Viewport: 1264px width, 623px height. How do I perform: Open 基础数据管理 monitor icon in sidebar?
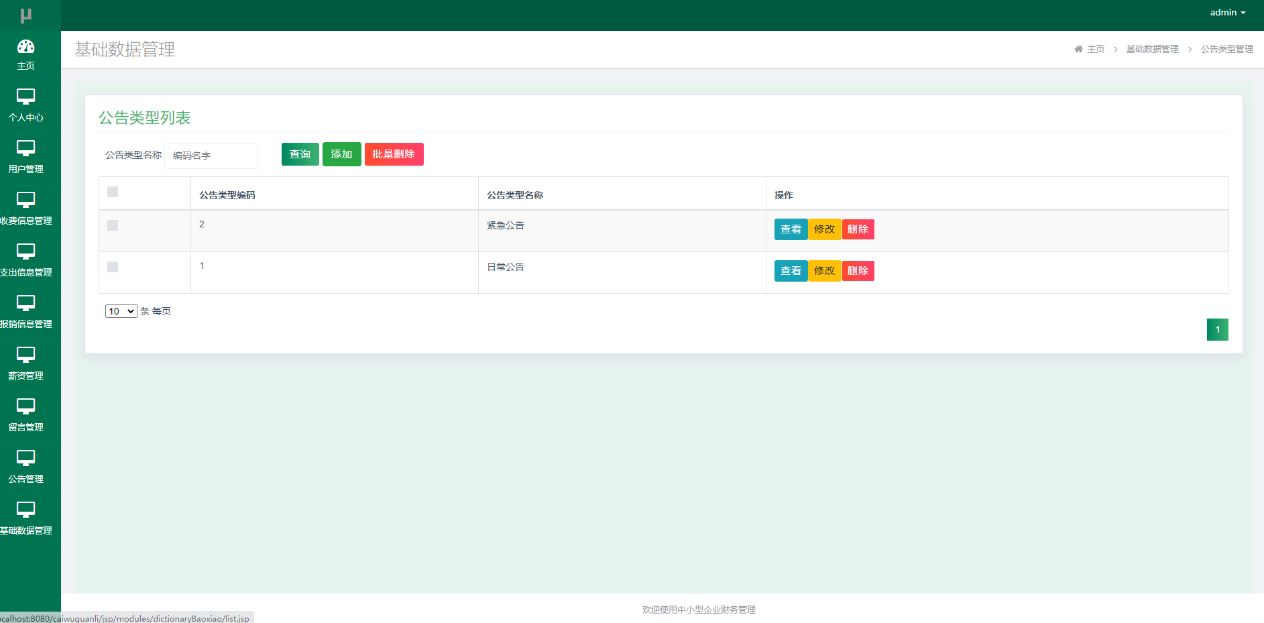click(26, 510)
